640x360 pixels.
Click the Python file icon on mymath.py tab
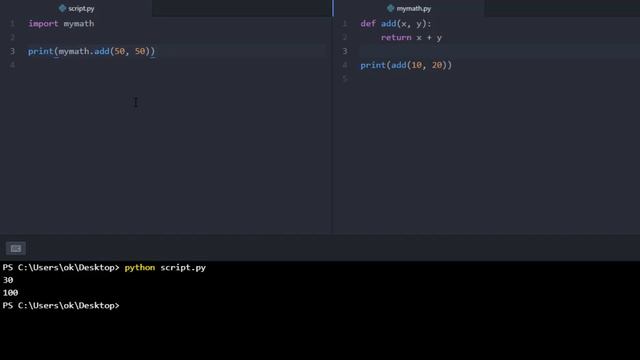[x=391, y=8]
